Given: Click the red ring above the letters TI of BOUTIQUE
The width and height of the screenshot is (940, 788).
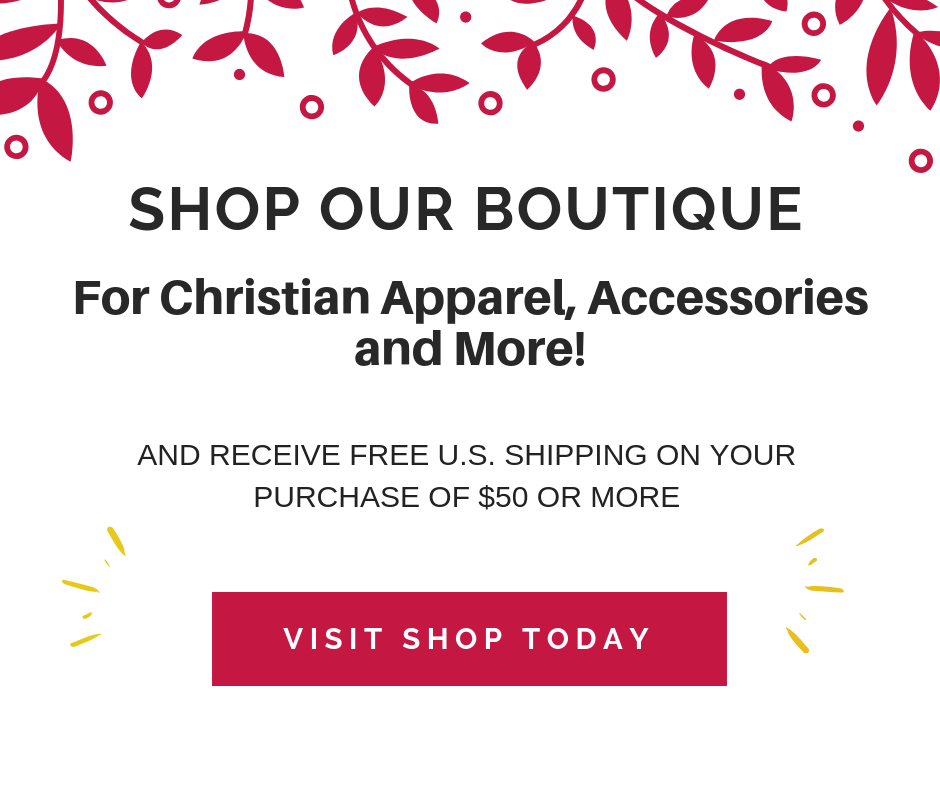Looking at the screenshot, I should point(604,79).
